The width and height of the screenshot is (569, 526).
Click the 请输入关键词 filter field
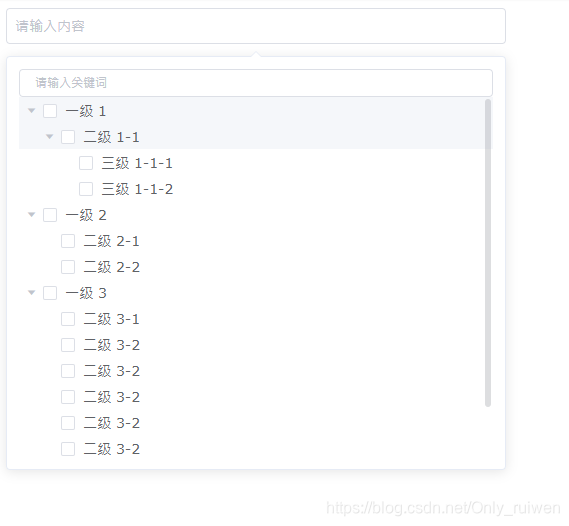click(x=256, y=83)
